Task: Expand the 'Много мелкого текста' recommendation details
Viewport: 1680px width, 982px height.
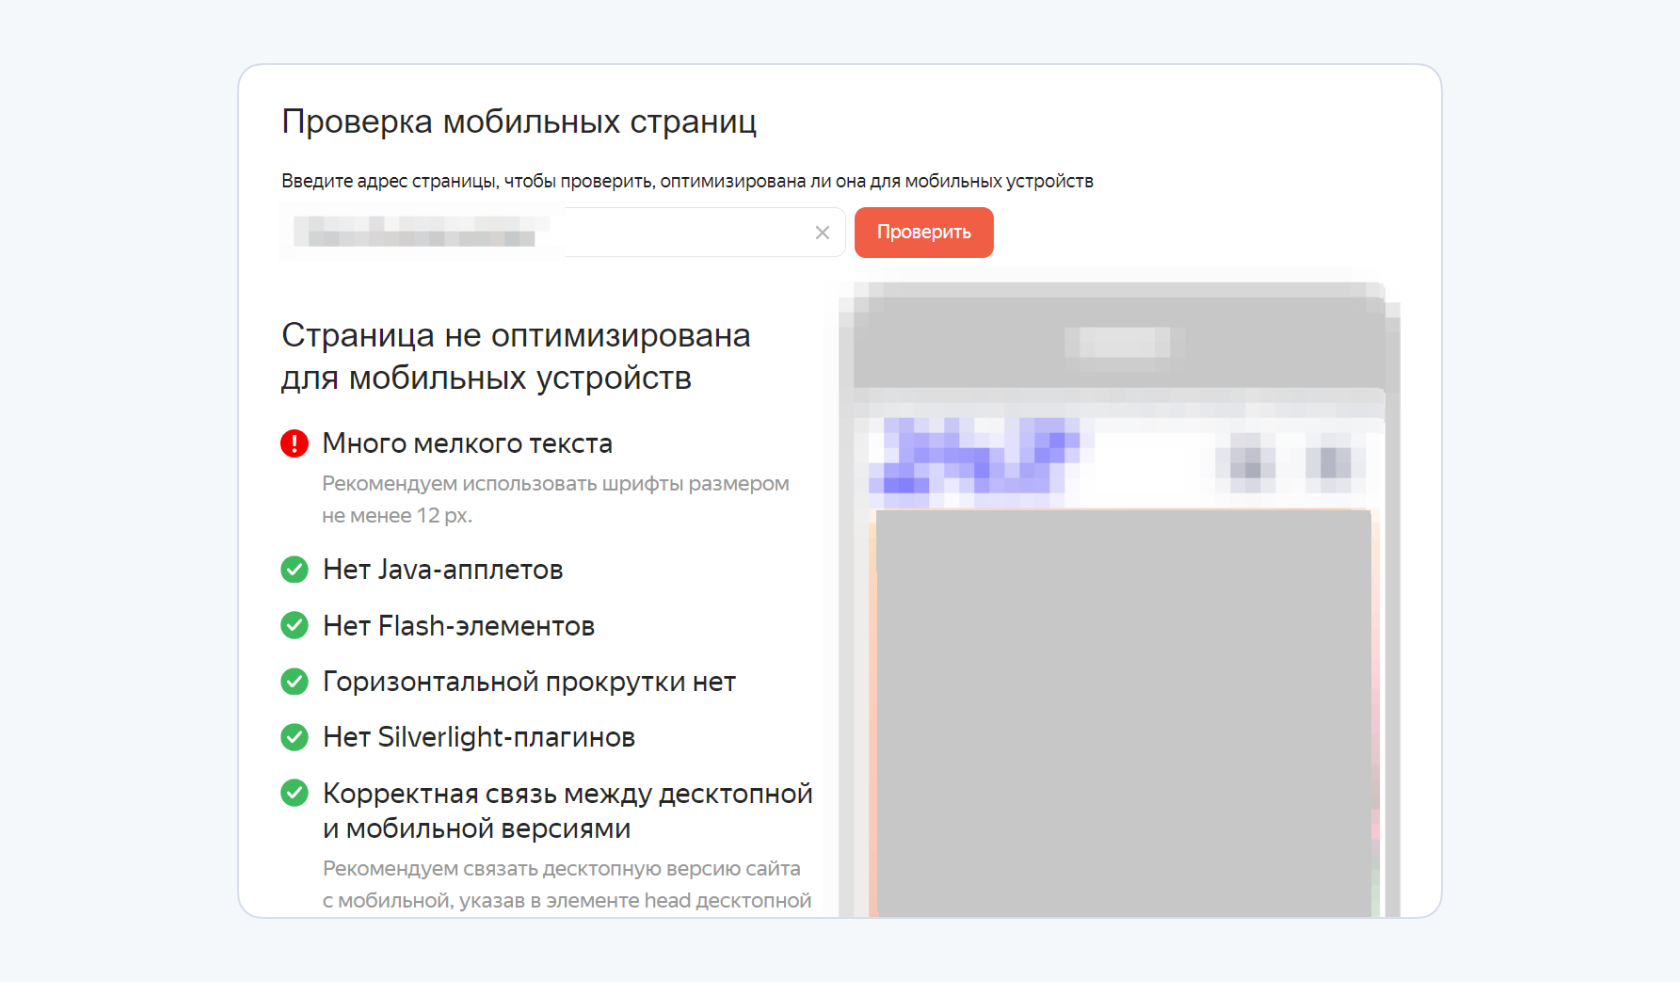Action: pos(555,498)
